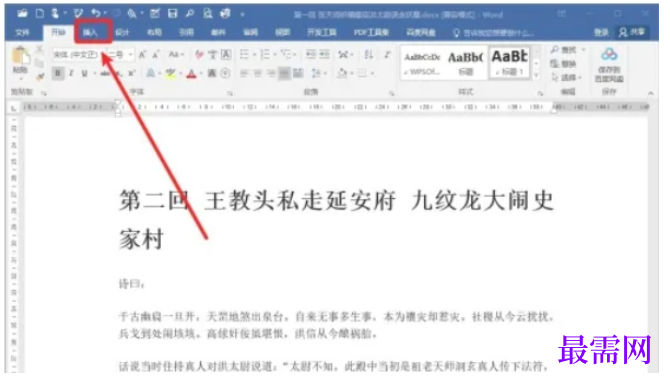Image resolution: width=670 pixels, height=381 pixels.
Task: Open the 邮件 (Mailings) ribbon tab
Action: pos(218,32)
